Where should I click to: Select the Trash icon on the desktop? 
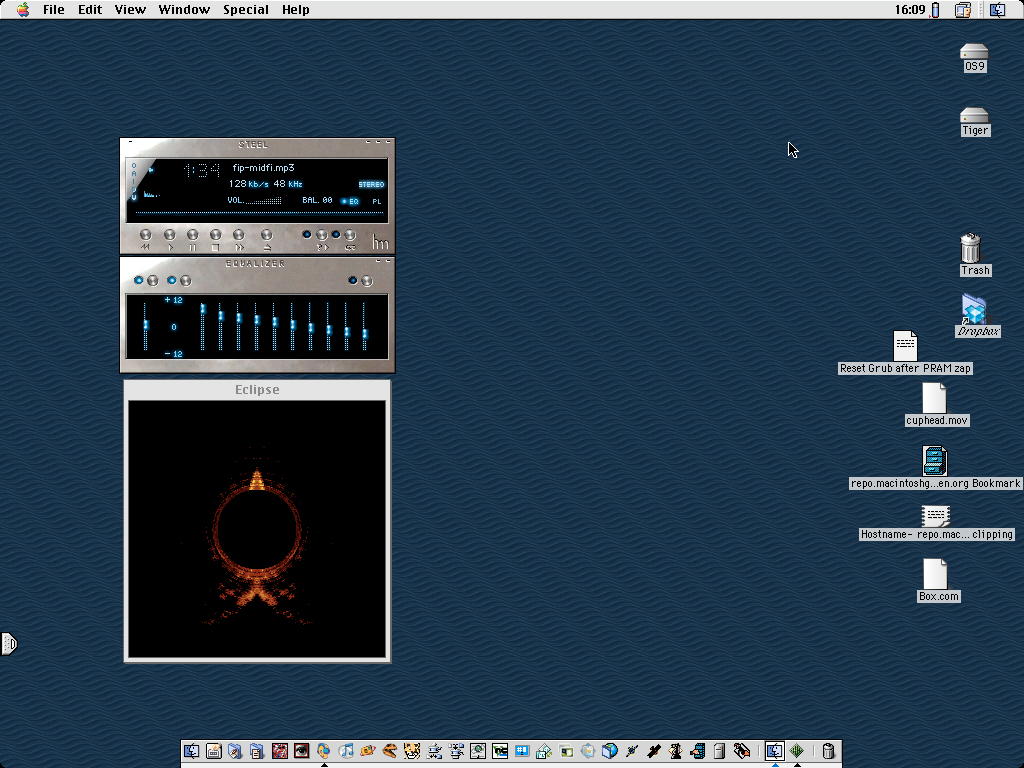click(x=971, y=248)
